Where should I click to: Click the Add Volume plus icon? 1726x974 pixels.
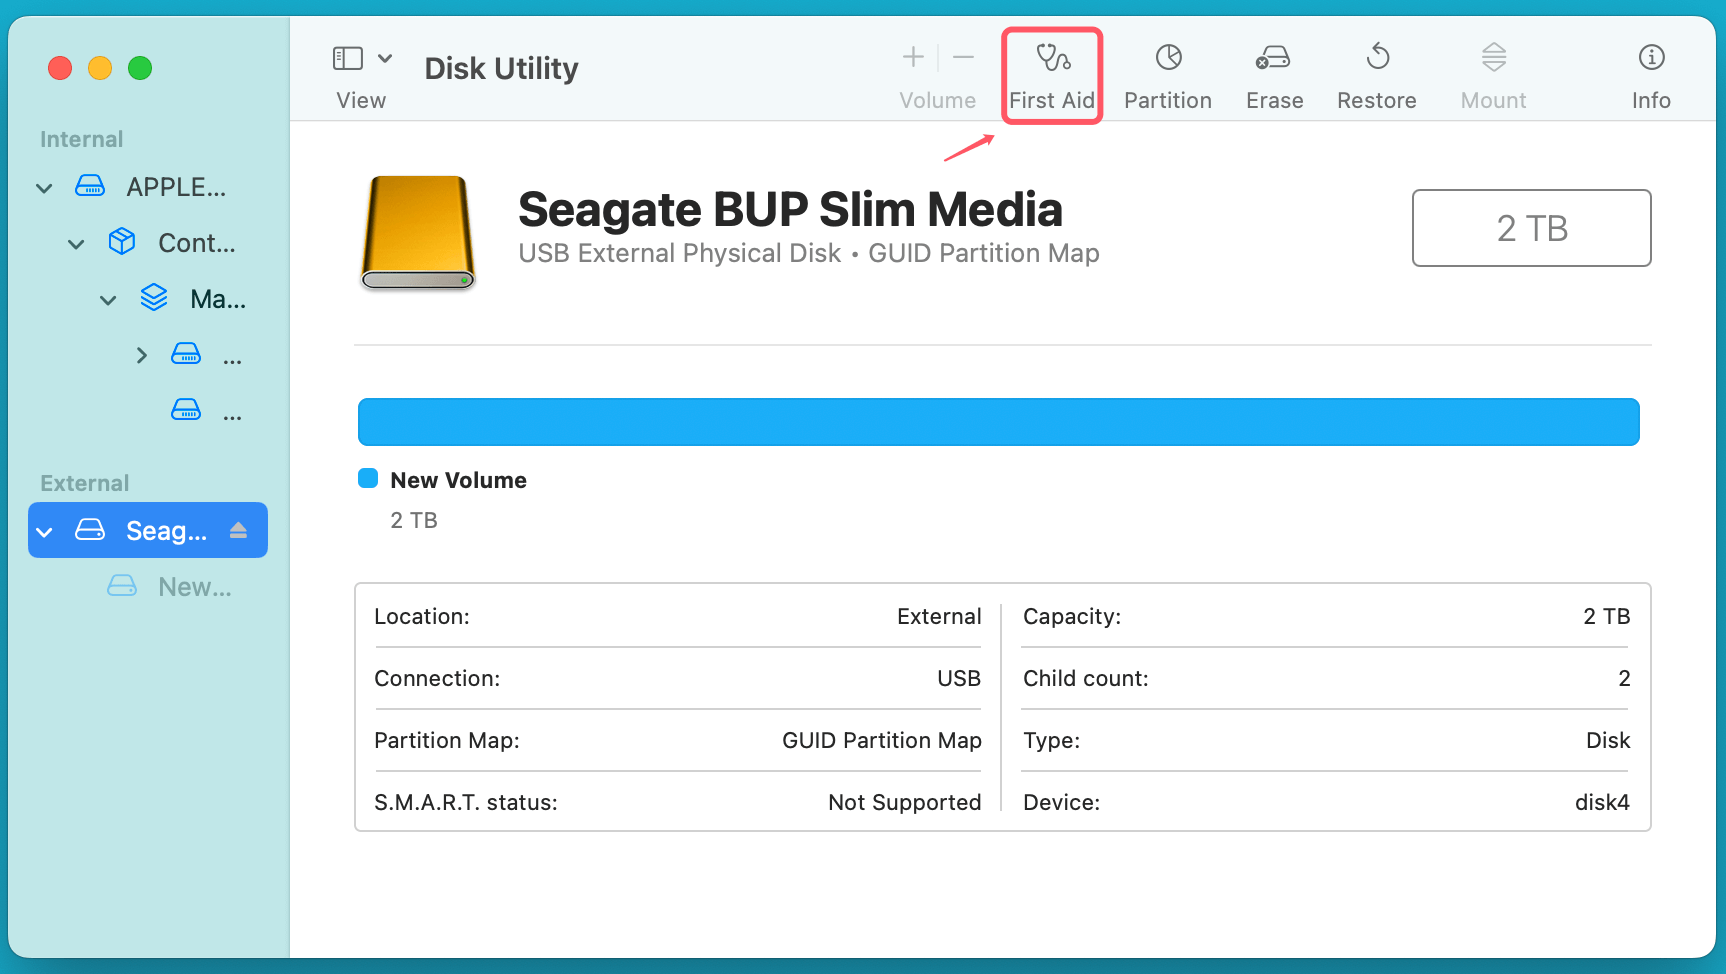tap(912, 57)
